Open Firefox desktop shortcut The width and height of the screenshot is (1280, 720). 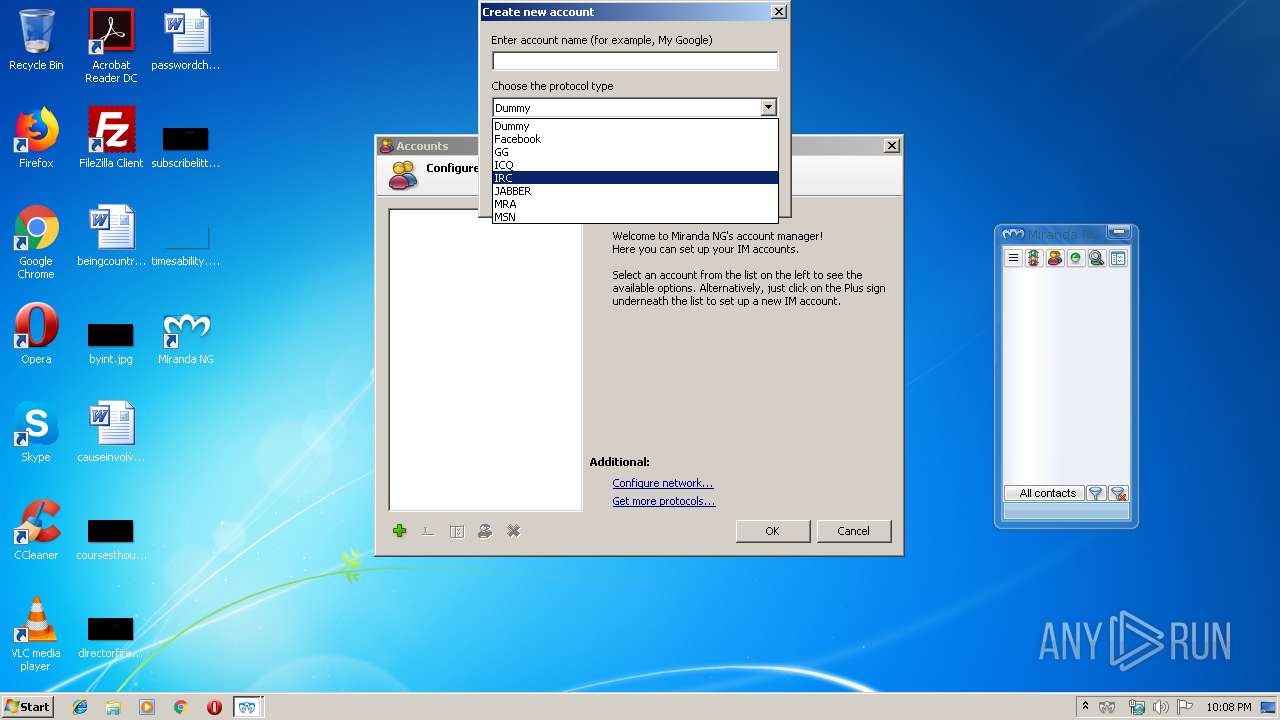(36, 138)
